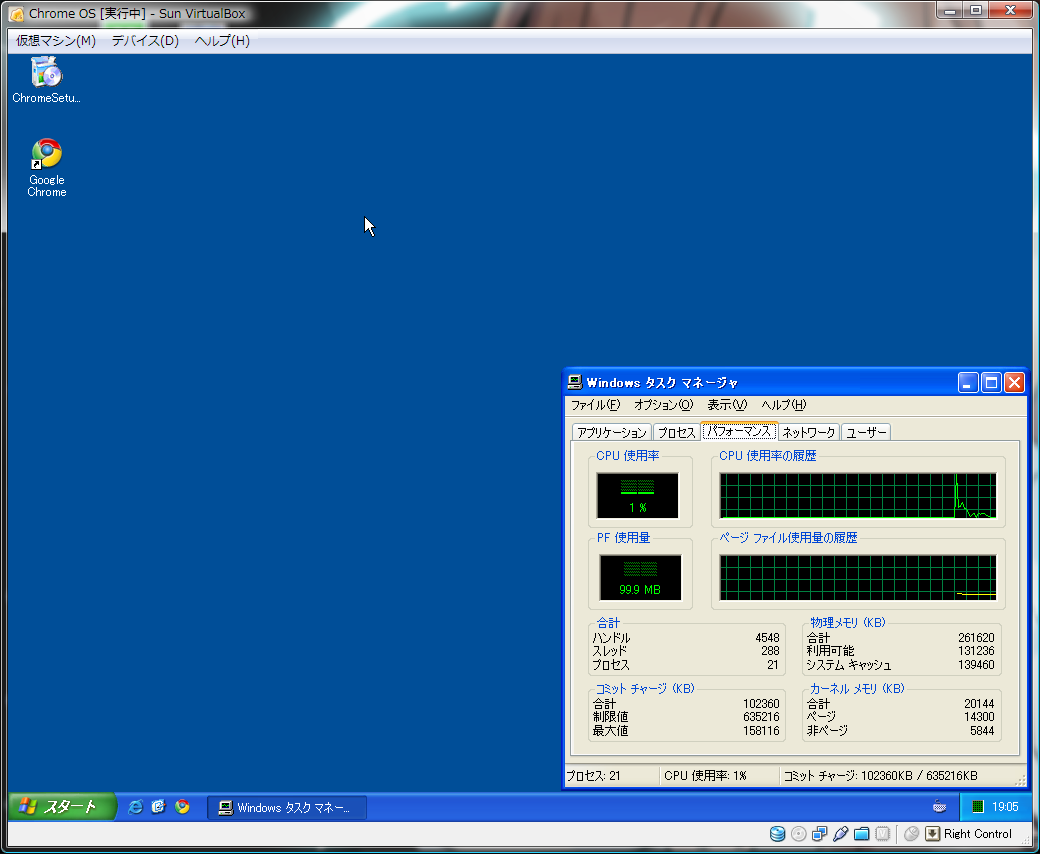This screenshot has width=1040, height=854.
Task: Open the ChromeSetup installer desktop icon
Action: pos(46,80)
